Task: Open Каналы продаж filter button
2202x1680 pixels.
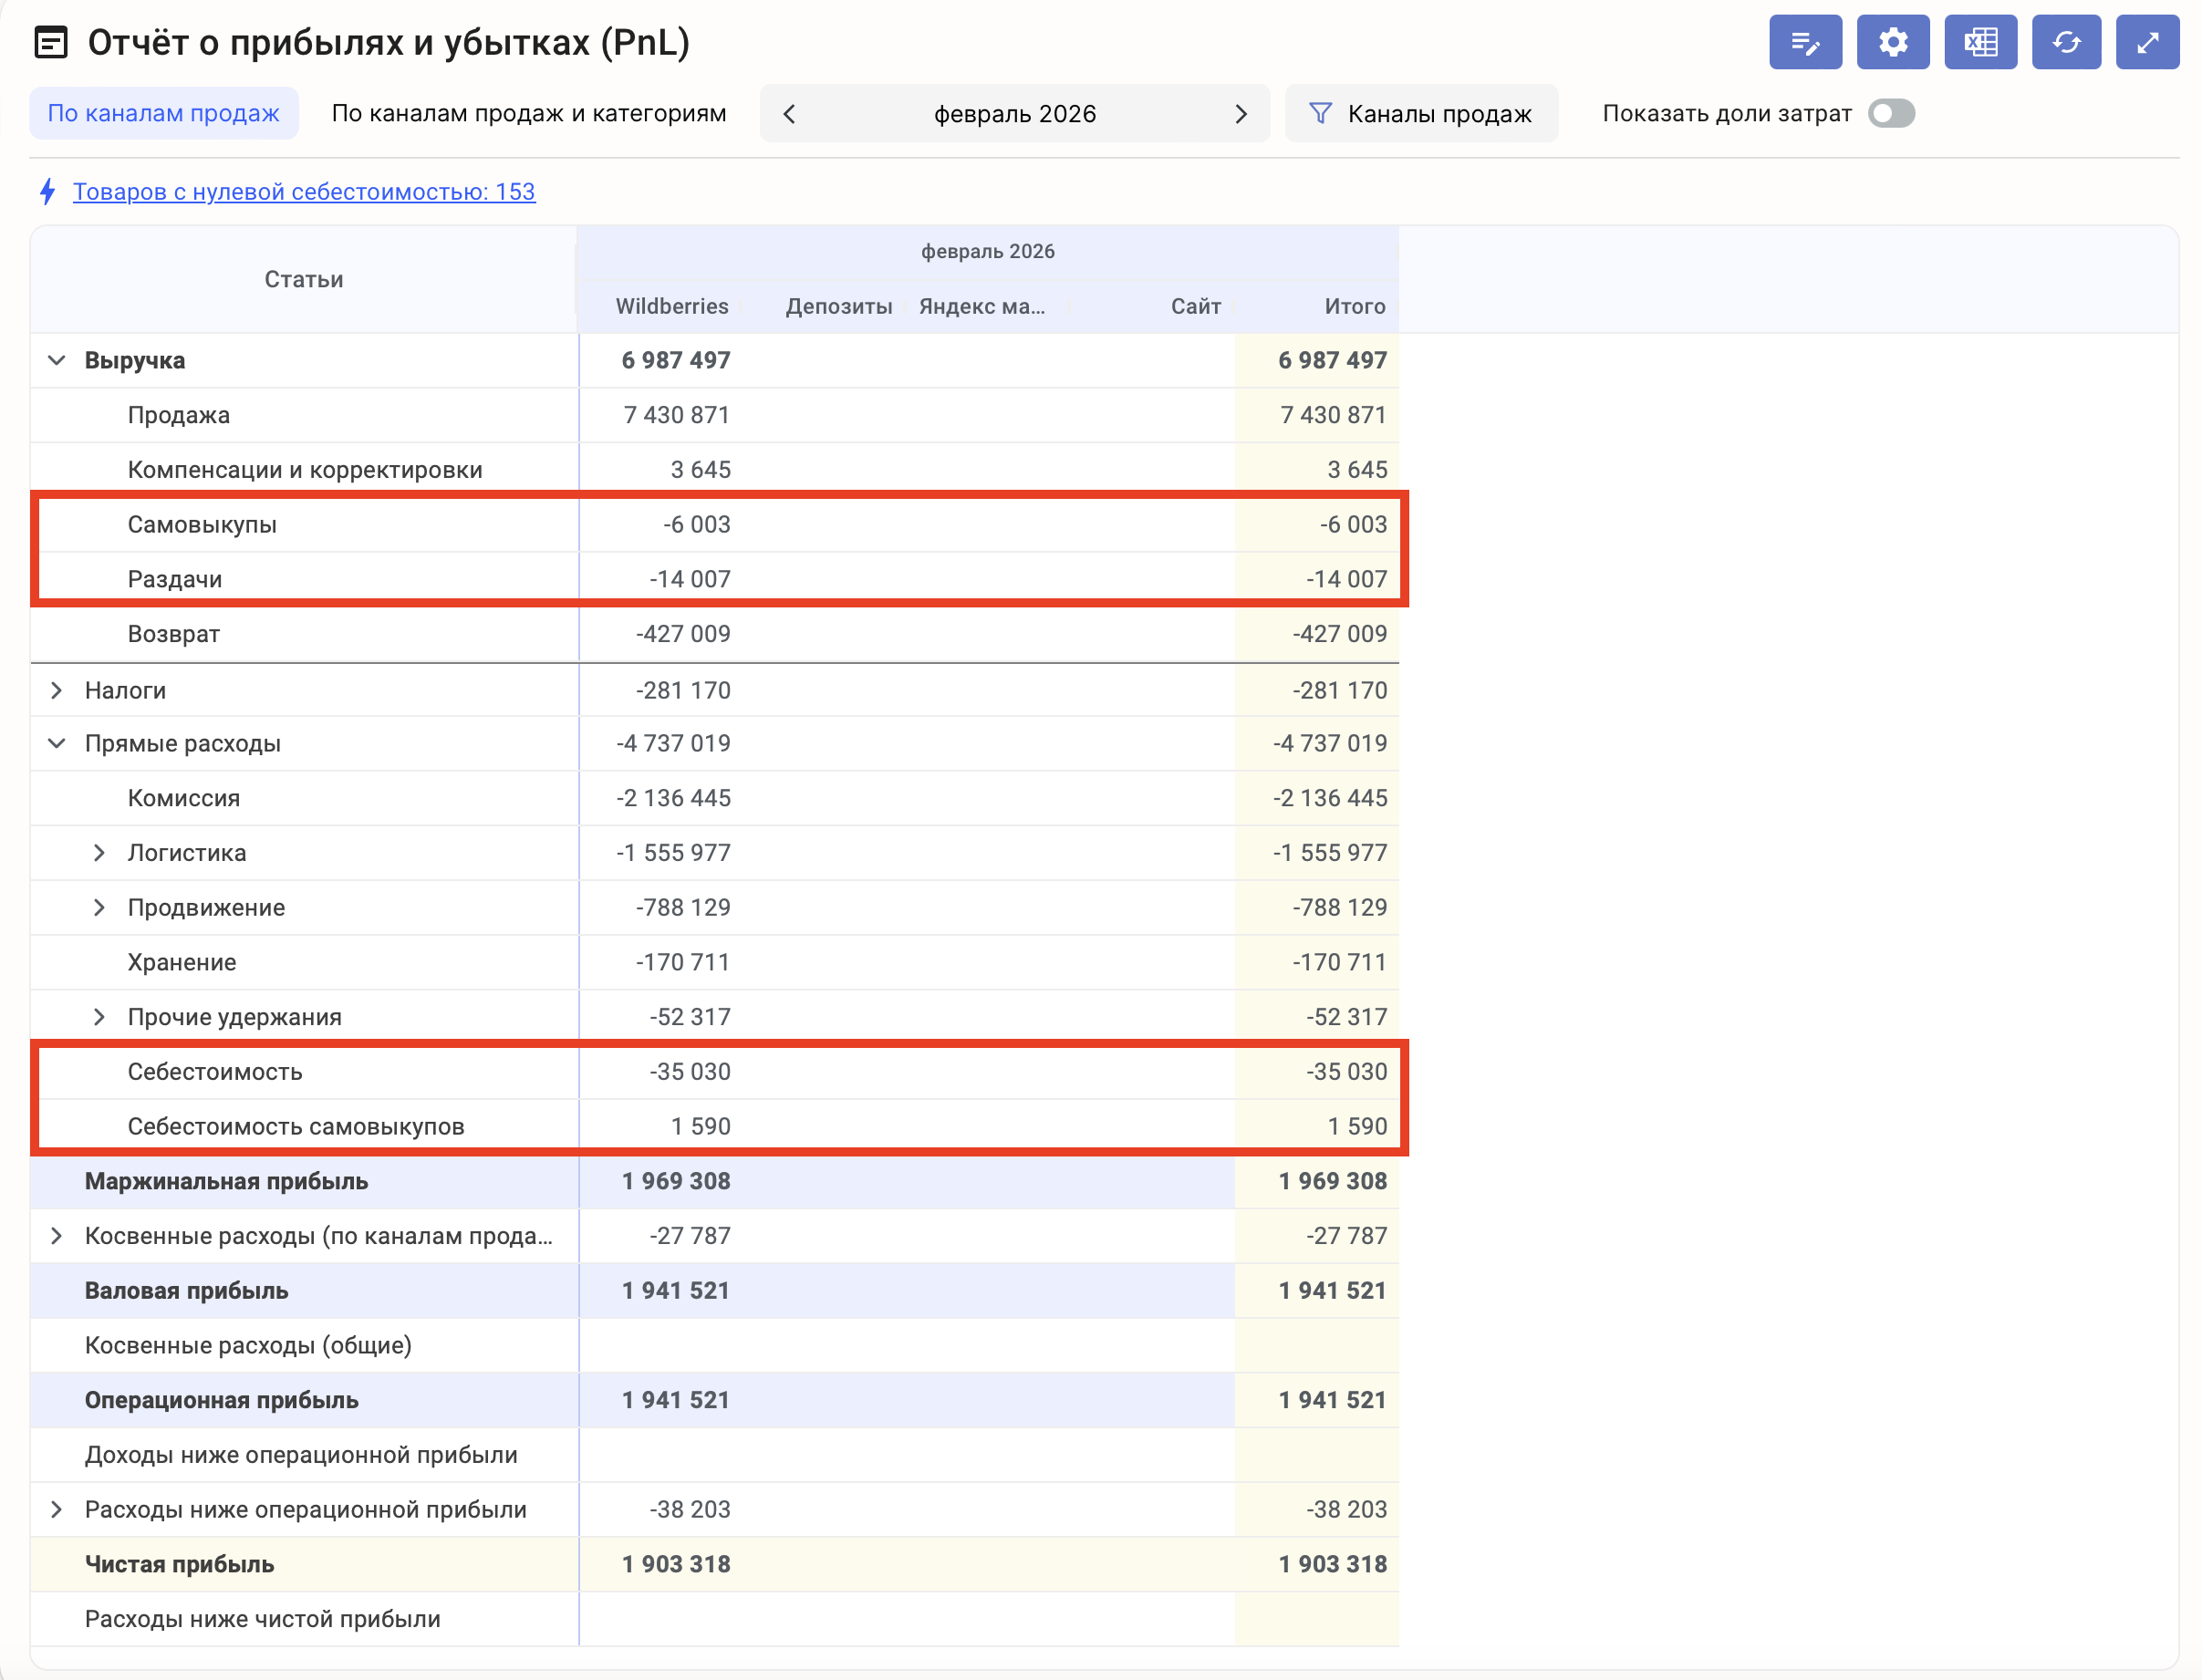Action: [x=1420, y=114]
